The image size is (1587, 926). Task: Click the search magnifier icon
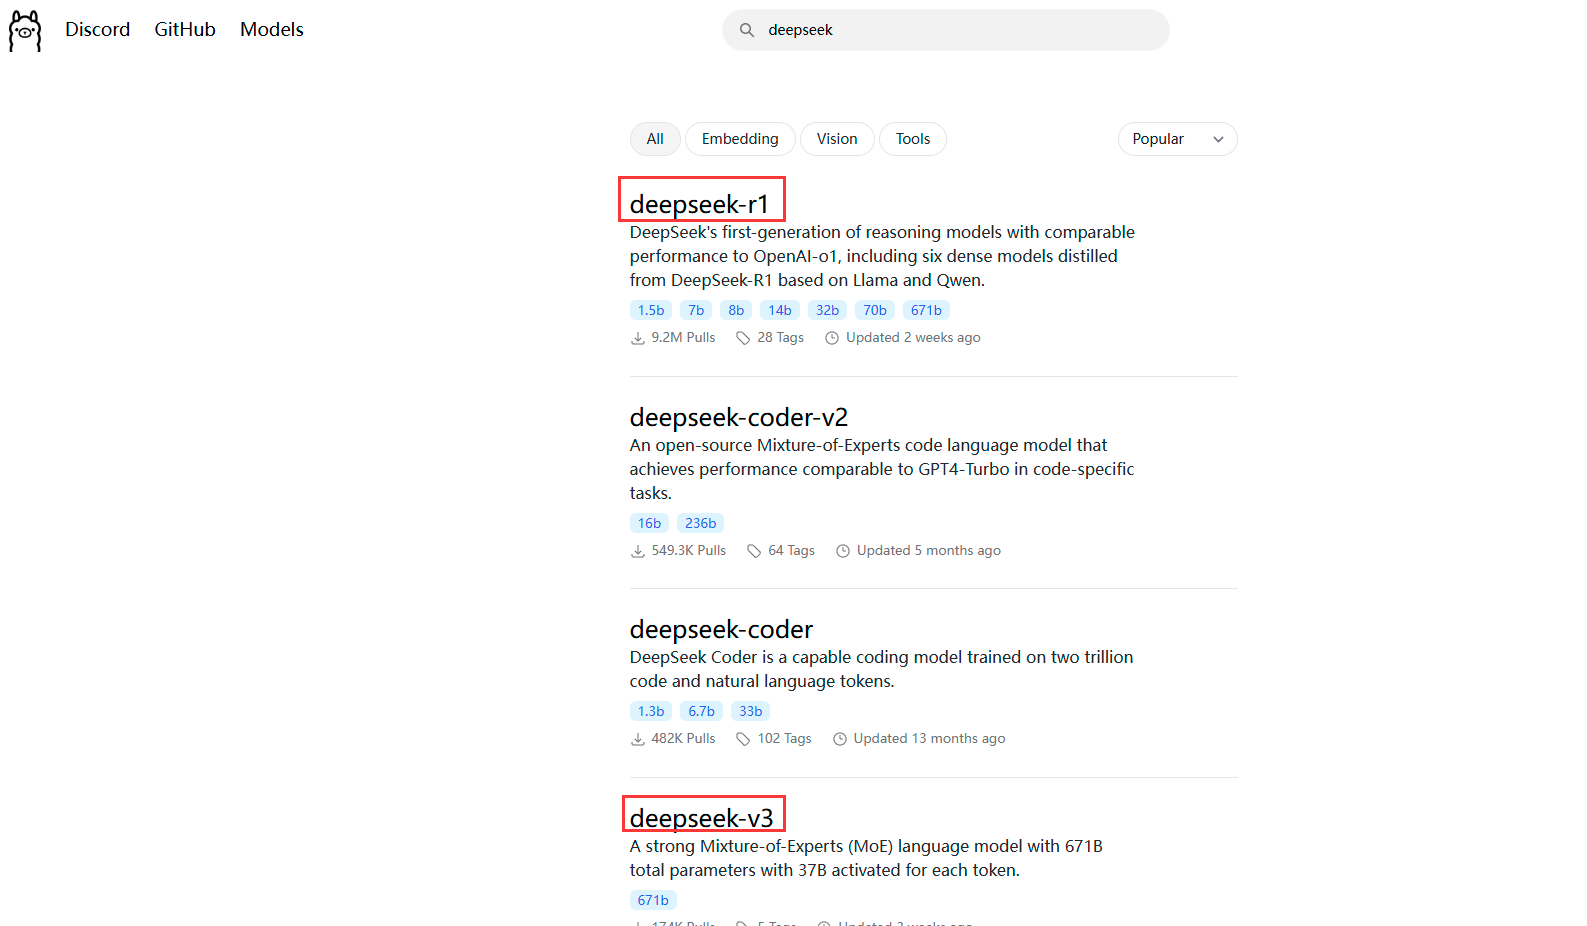747,30
